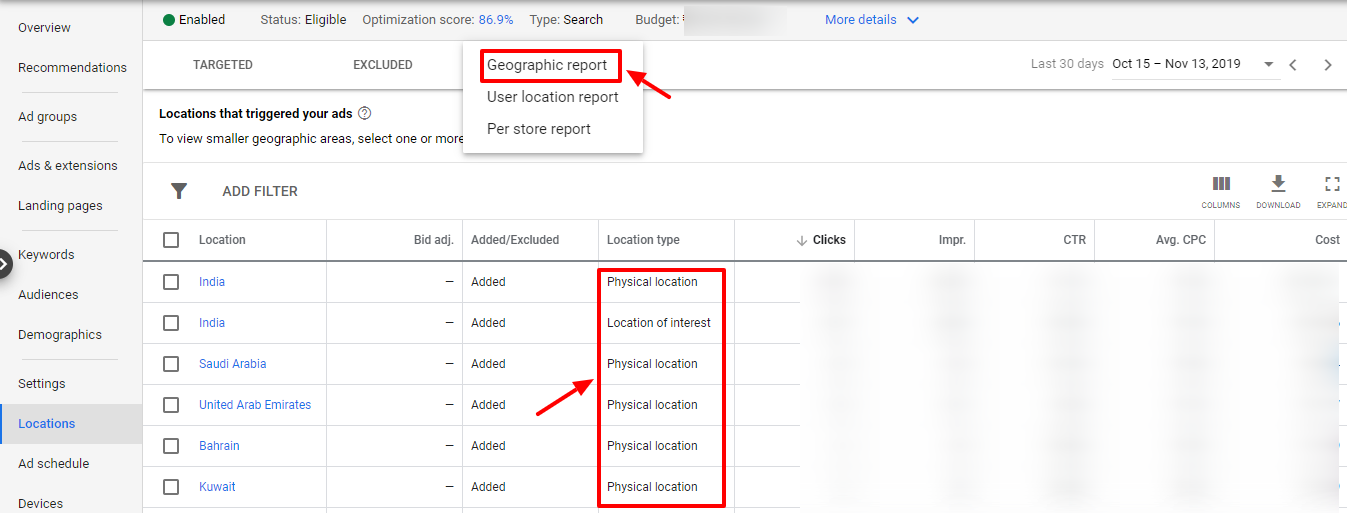Navigate to Keywords

[46, 255]
